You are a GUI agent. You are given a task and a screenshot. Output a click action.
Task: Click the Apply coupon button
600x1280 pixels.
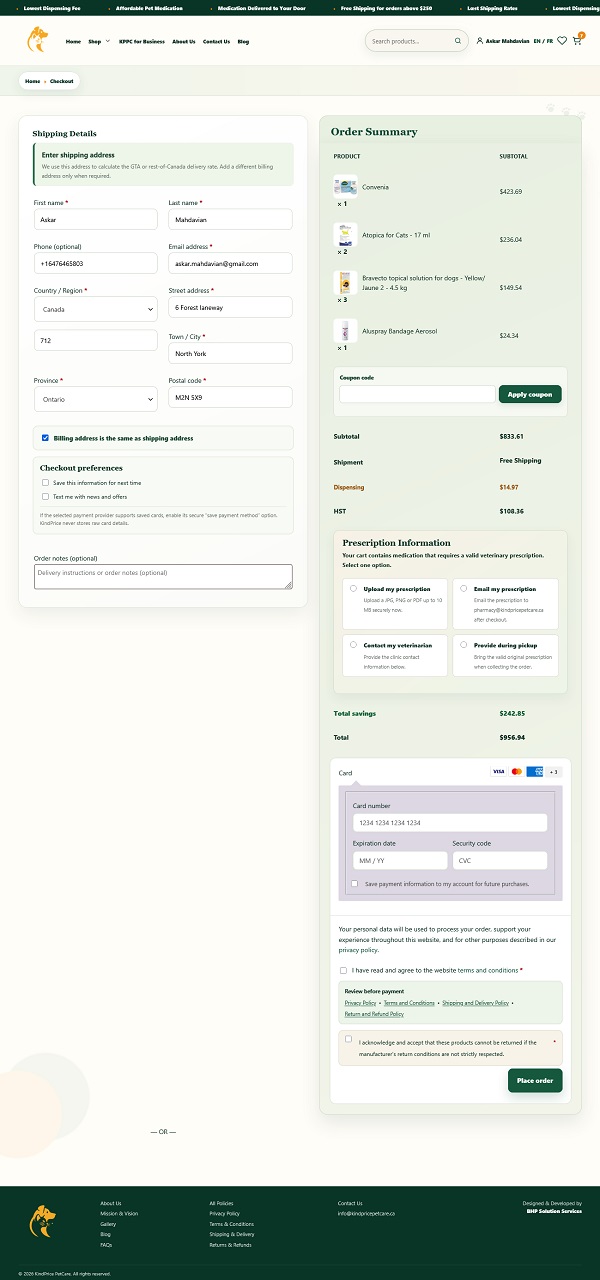530,394
